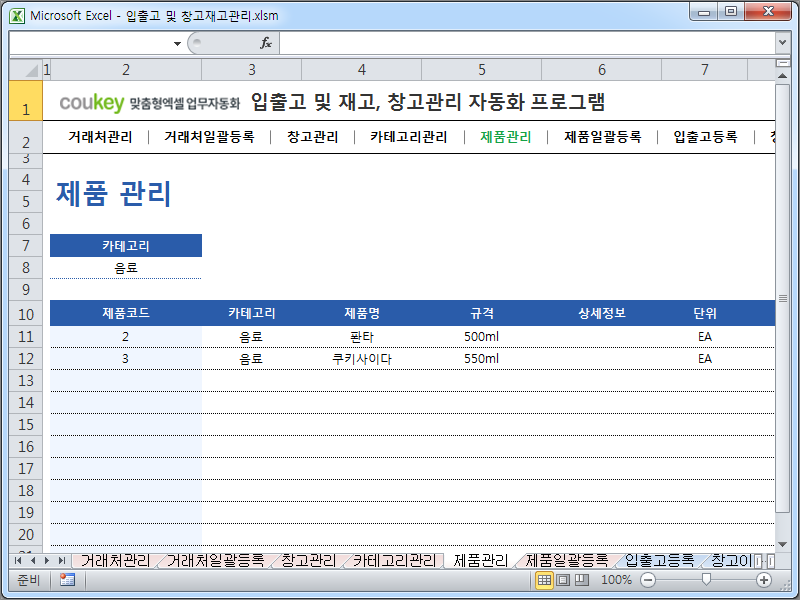
Task: Go to first sheet tab arrow
Action: (18, 561)
